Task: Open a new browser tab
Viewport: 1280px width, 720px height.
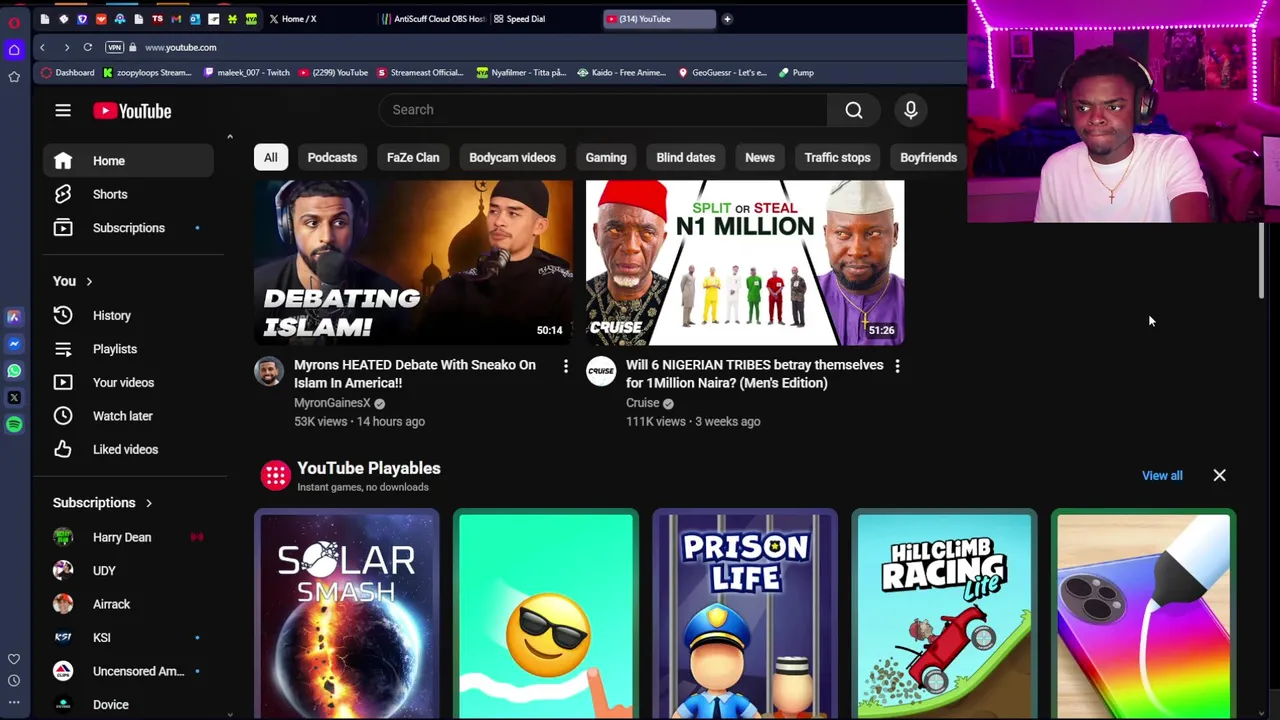Action: click(x=727, y=19)
